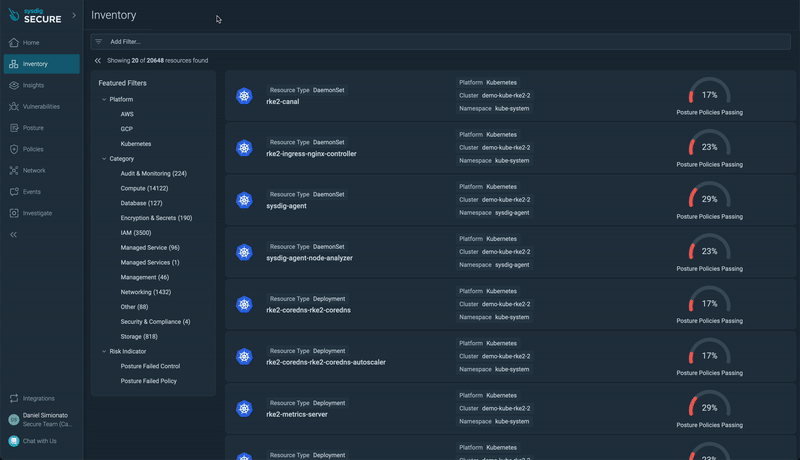Filter by Kubernetes platform
This screenshot has width=800, height=460.
136,144
